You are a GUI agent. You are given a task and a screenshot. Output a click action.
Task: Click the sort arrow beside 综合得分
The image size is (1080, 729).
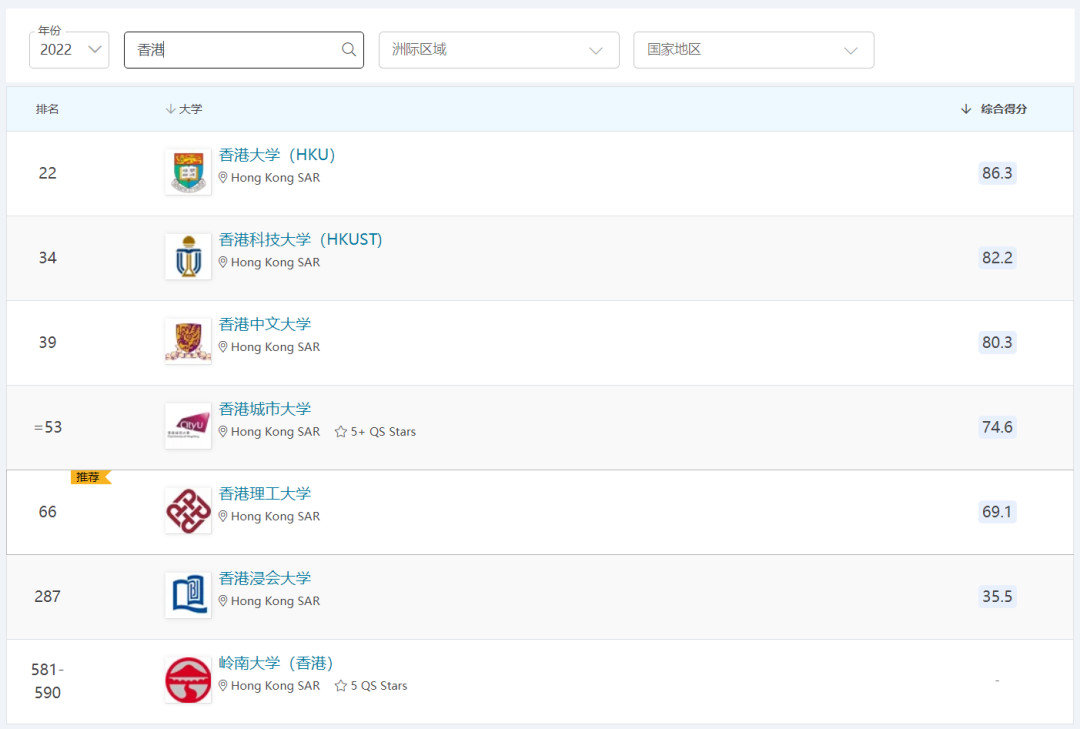966,109
